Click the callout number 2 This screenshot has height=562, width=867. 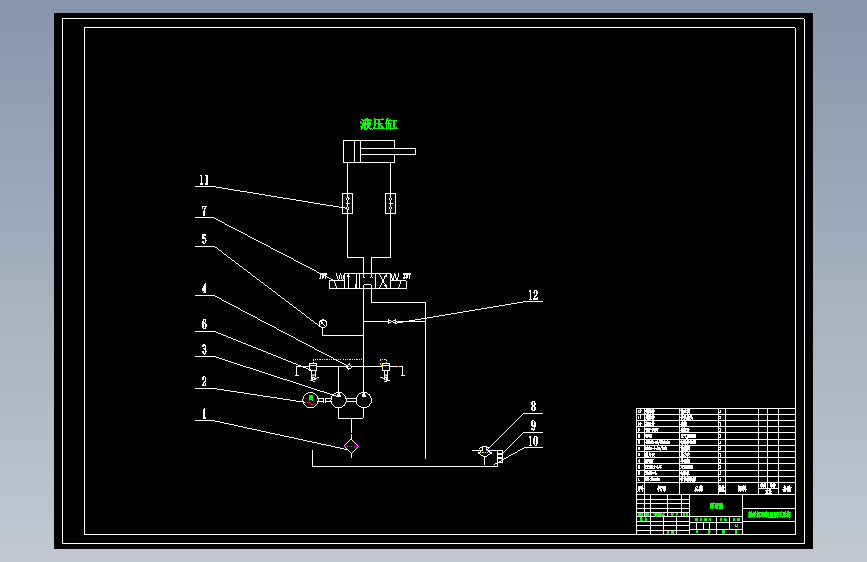pyautogui.click(x=204, y=381)
